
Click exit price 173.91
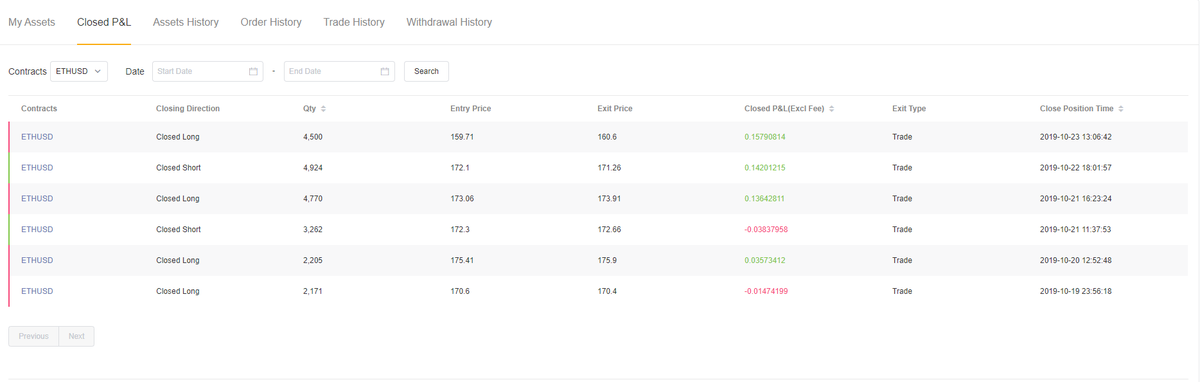coord(609,198)
